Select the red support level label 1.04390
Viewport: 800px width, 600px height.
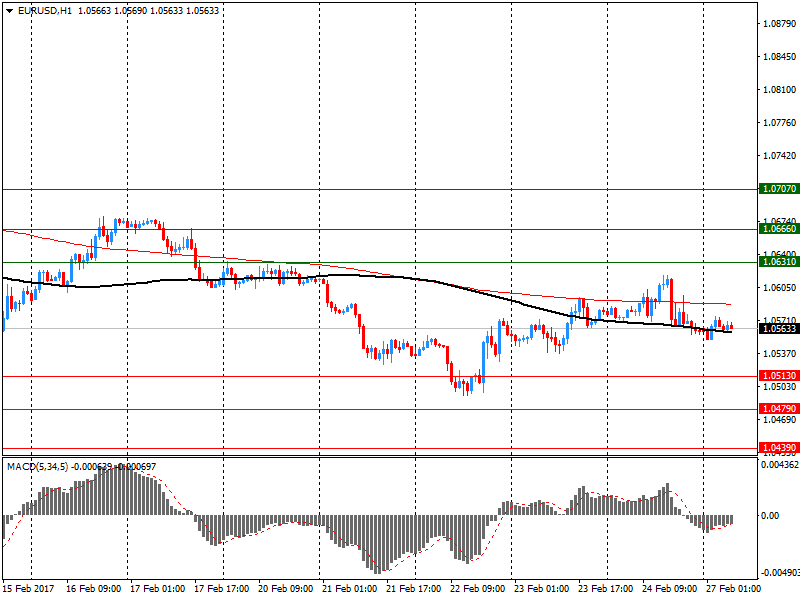pos(779,448)
